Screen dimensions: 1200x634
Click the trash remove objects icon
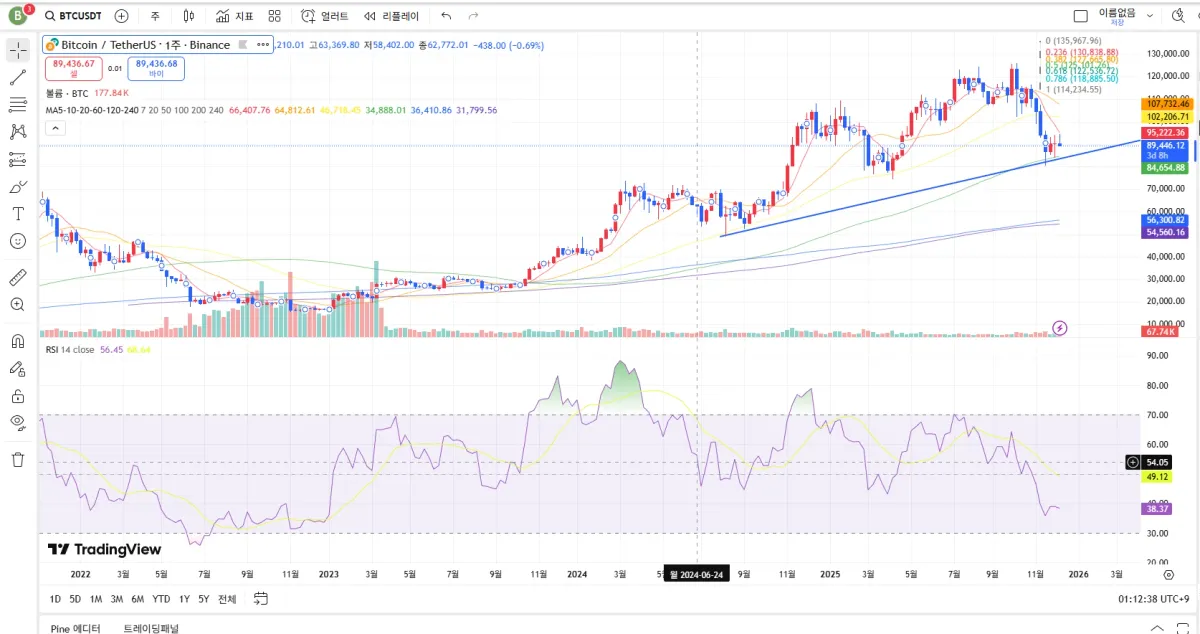pos(18,459)
